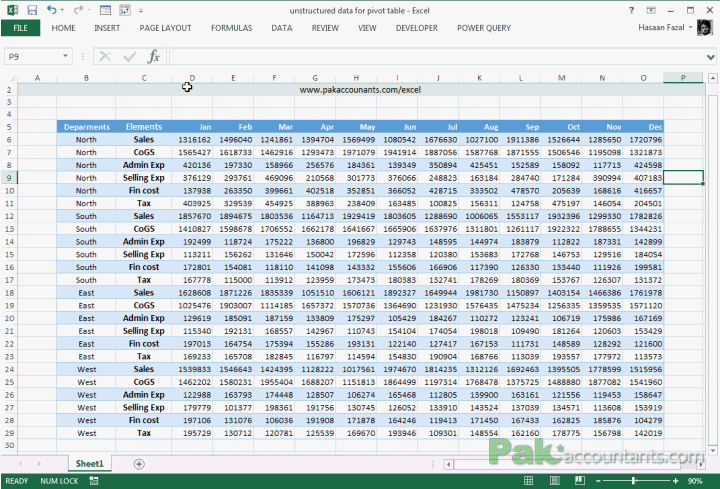Click the Cancel X icon in formula bar
The height and width of the screenshot is (489, 720).
point(105,56)
